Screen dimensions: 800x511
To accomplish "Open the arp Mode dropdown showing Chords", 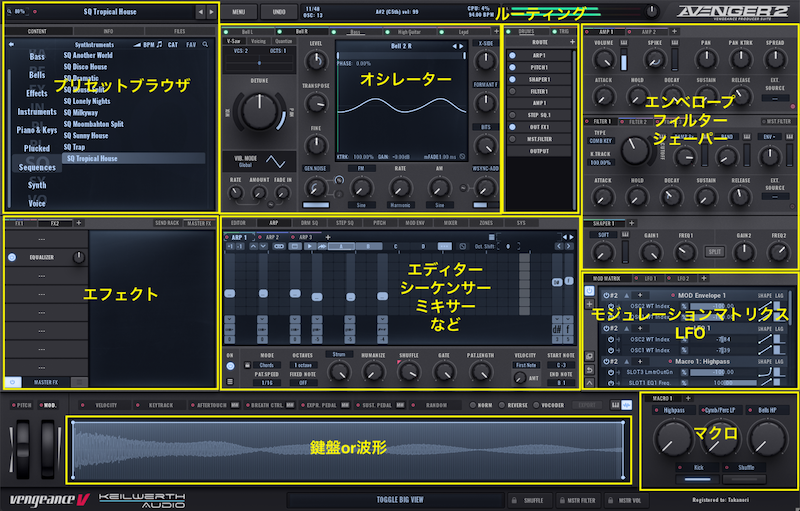I will pyautogui.click(x=268, y=366).
